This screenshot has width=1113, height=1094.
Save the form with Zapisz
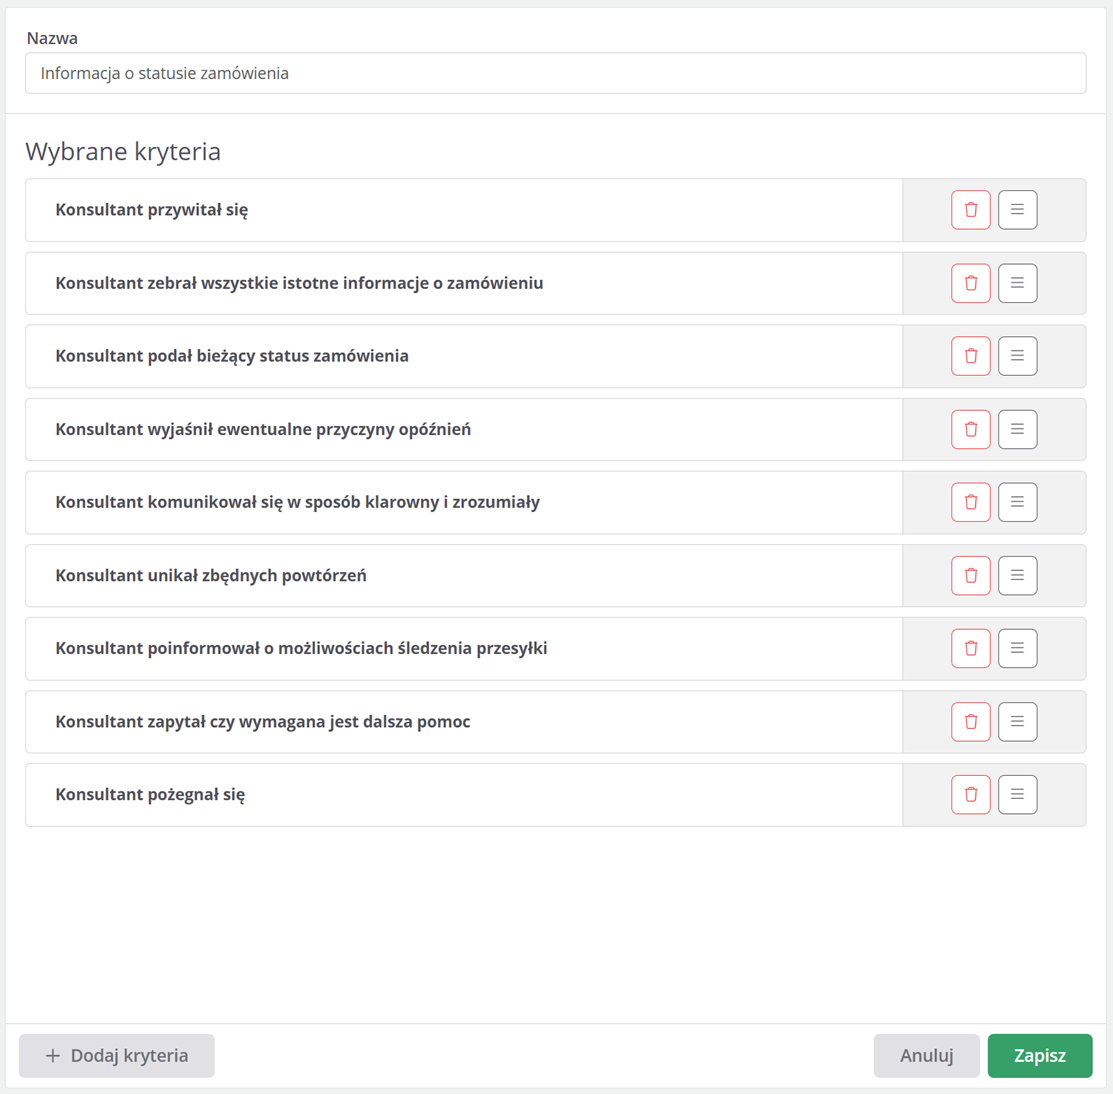(1040, 1056)
